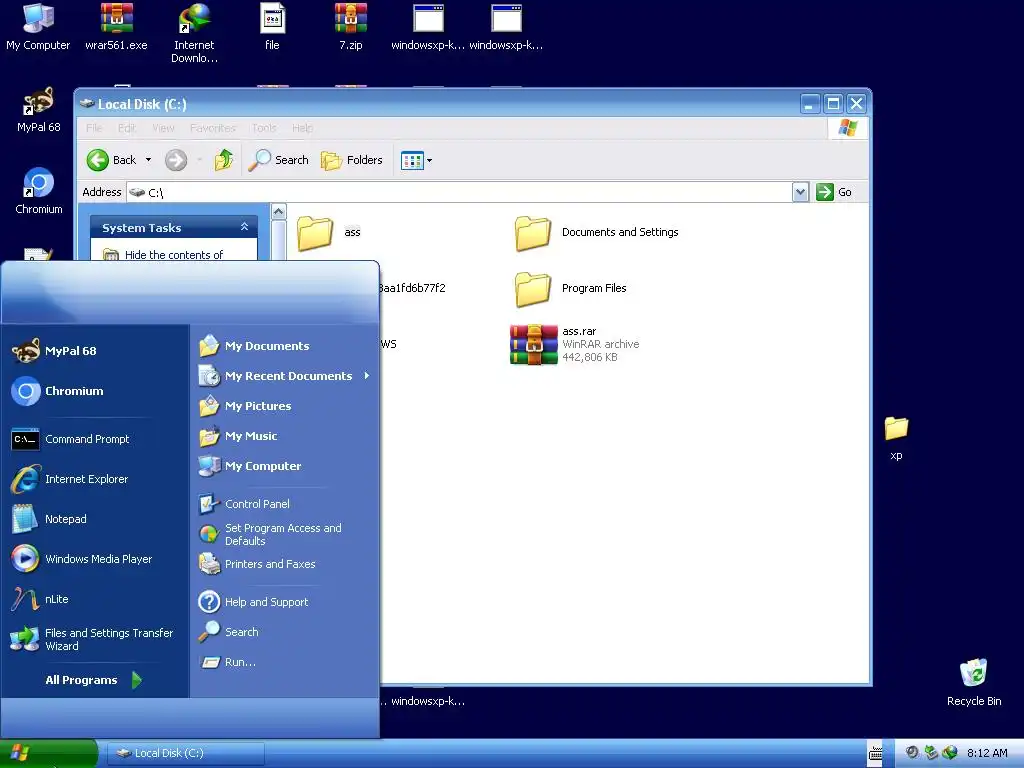Screen dimensions: 1024x768
Task: Click the C:\ address field
Action: pos(459,192)
